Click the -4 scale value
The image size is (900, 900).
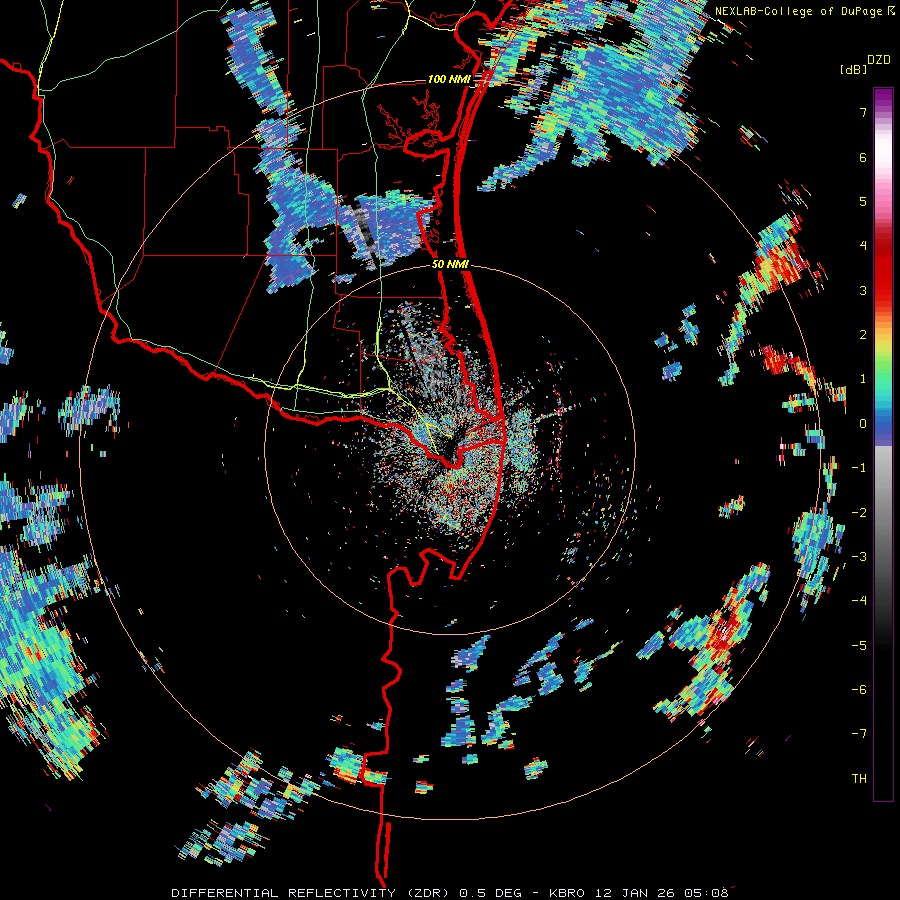click(859, 601)
